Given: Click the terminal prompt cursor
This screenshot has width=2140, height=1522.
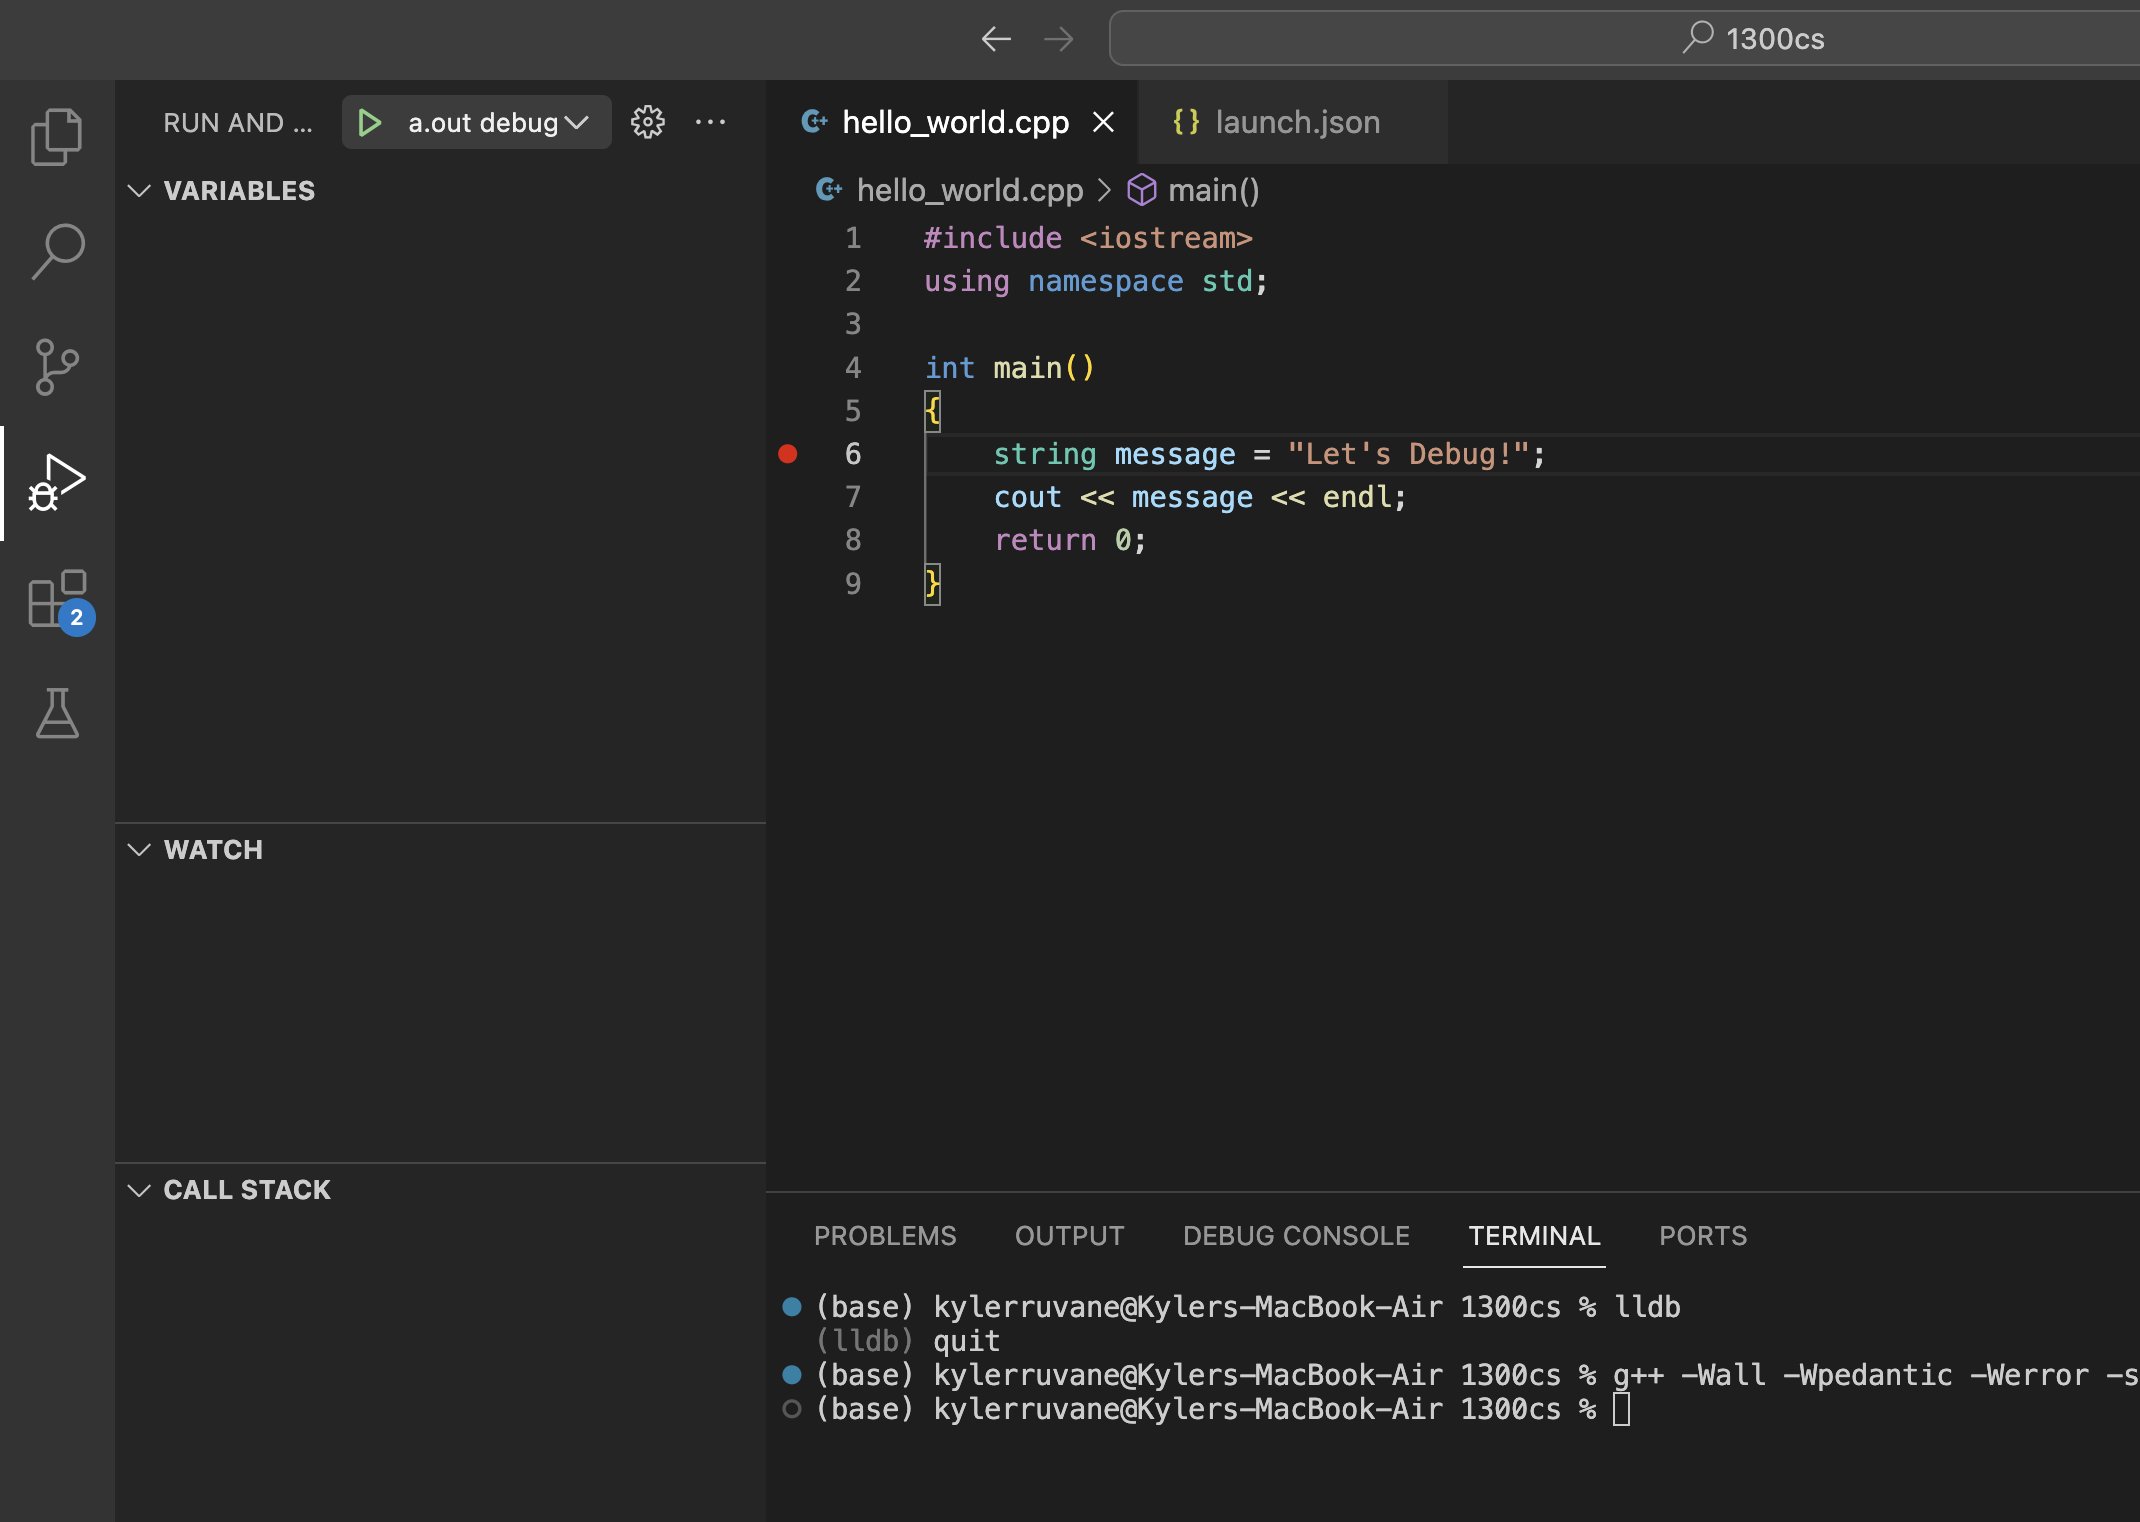Looking at the screenshot, I should (1621, 1409).
